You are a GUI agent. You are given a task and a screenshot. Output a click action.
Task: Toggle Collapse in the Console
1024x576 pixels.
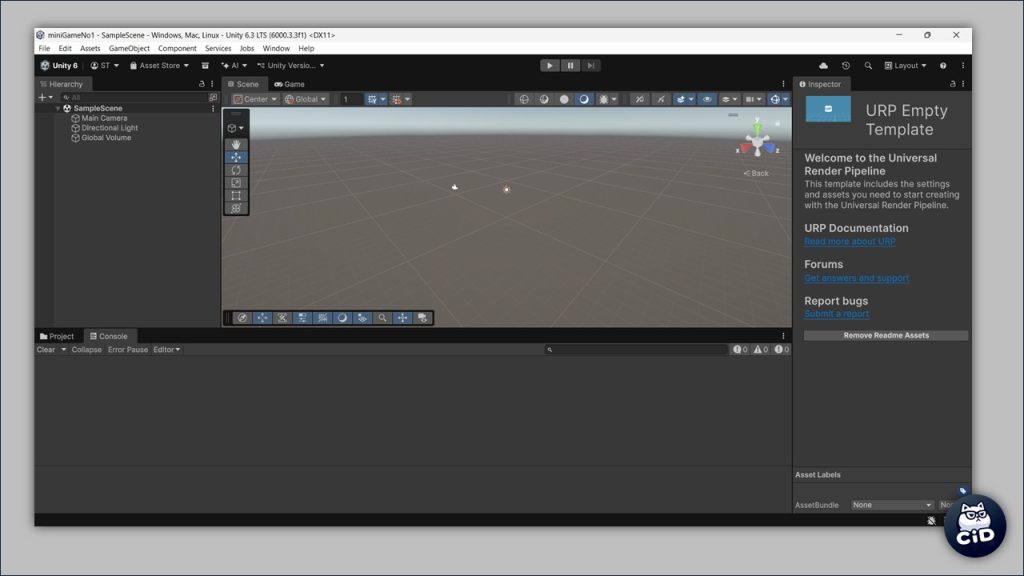86,350
